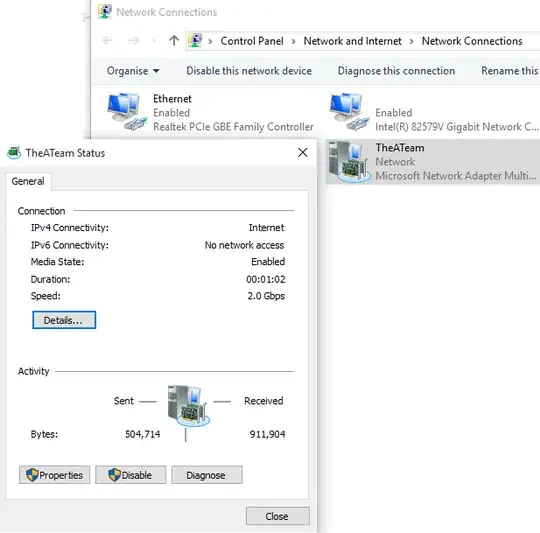
Task: Click the Diagnose button
Action: tap(207, 475)
